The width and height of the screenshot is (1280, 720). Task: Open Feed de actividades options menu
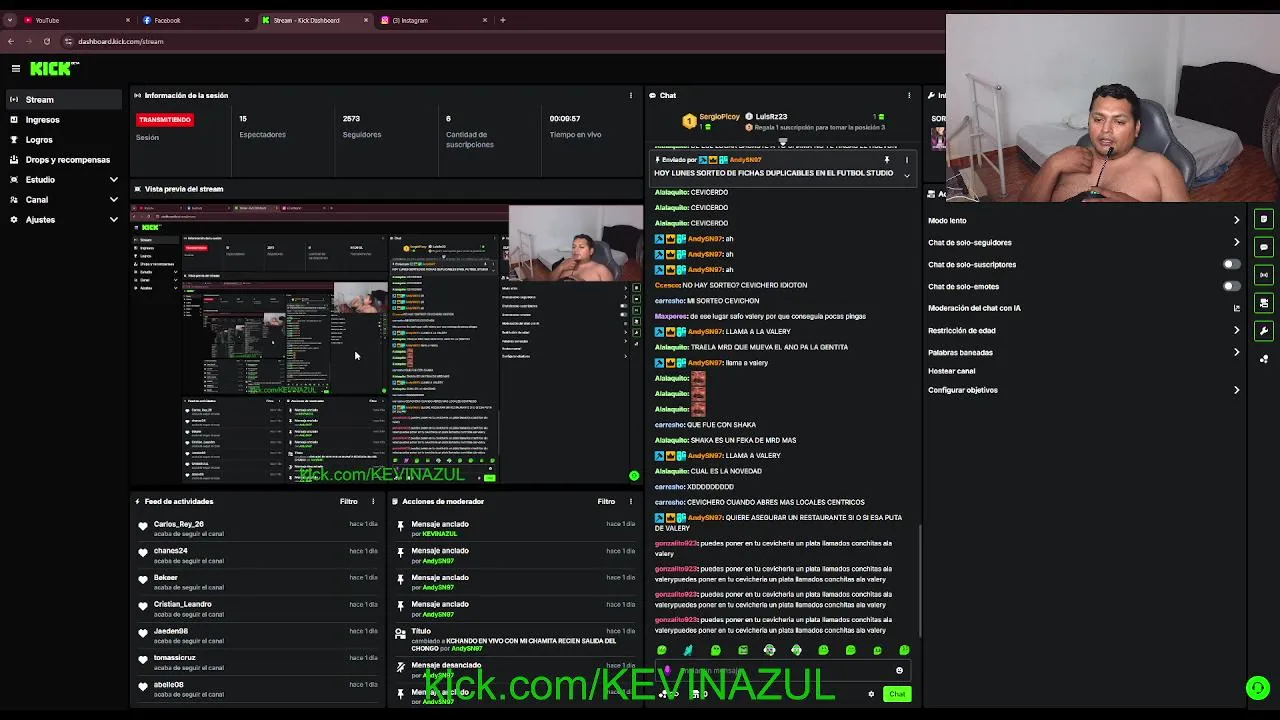(373, 501)
